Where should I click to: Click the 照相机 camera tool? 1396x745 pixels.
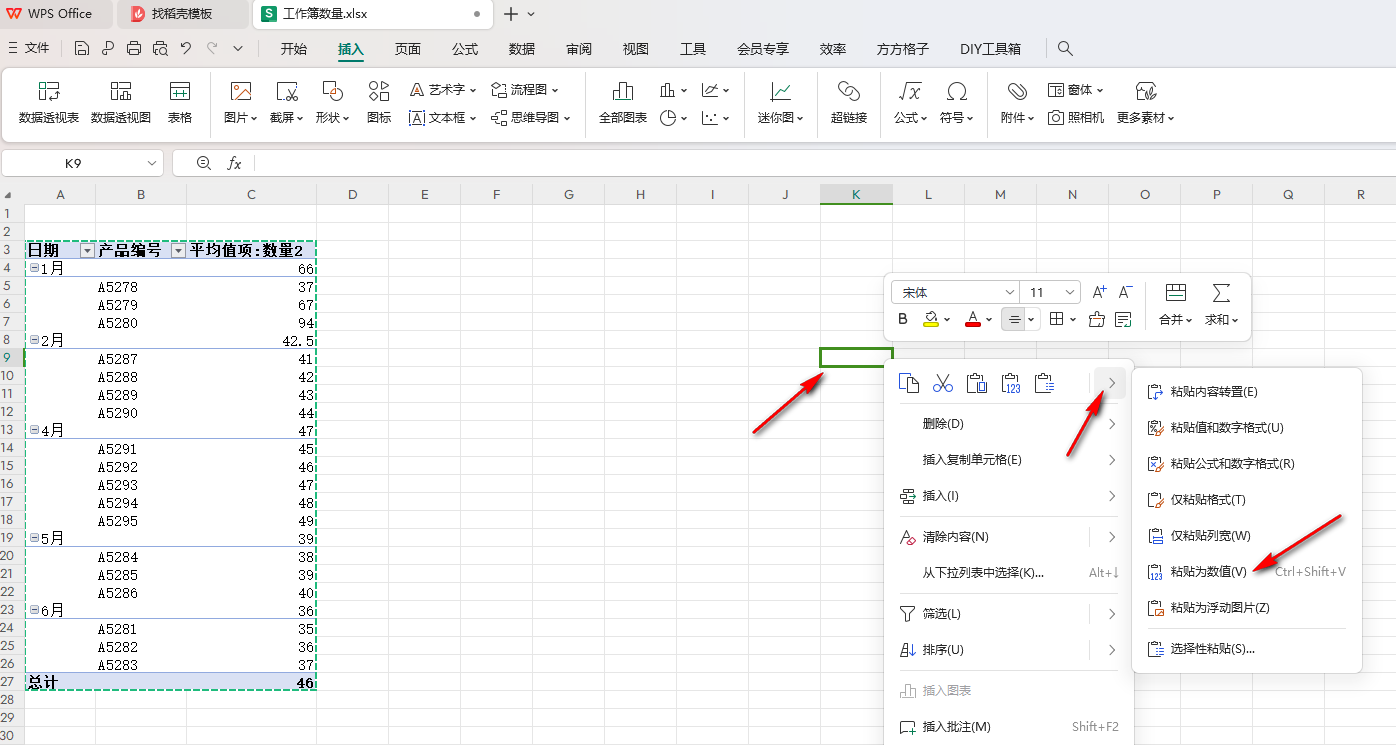1076,117
